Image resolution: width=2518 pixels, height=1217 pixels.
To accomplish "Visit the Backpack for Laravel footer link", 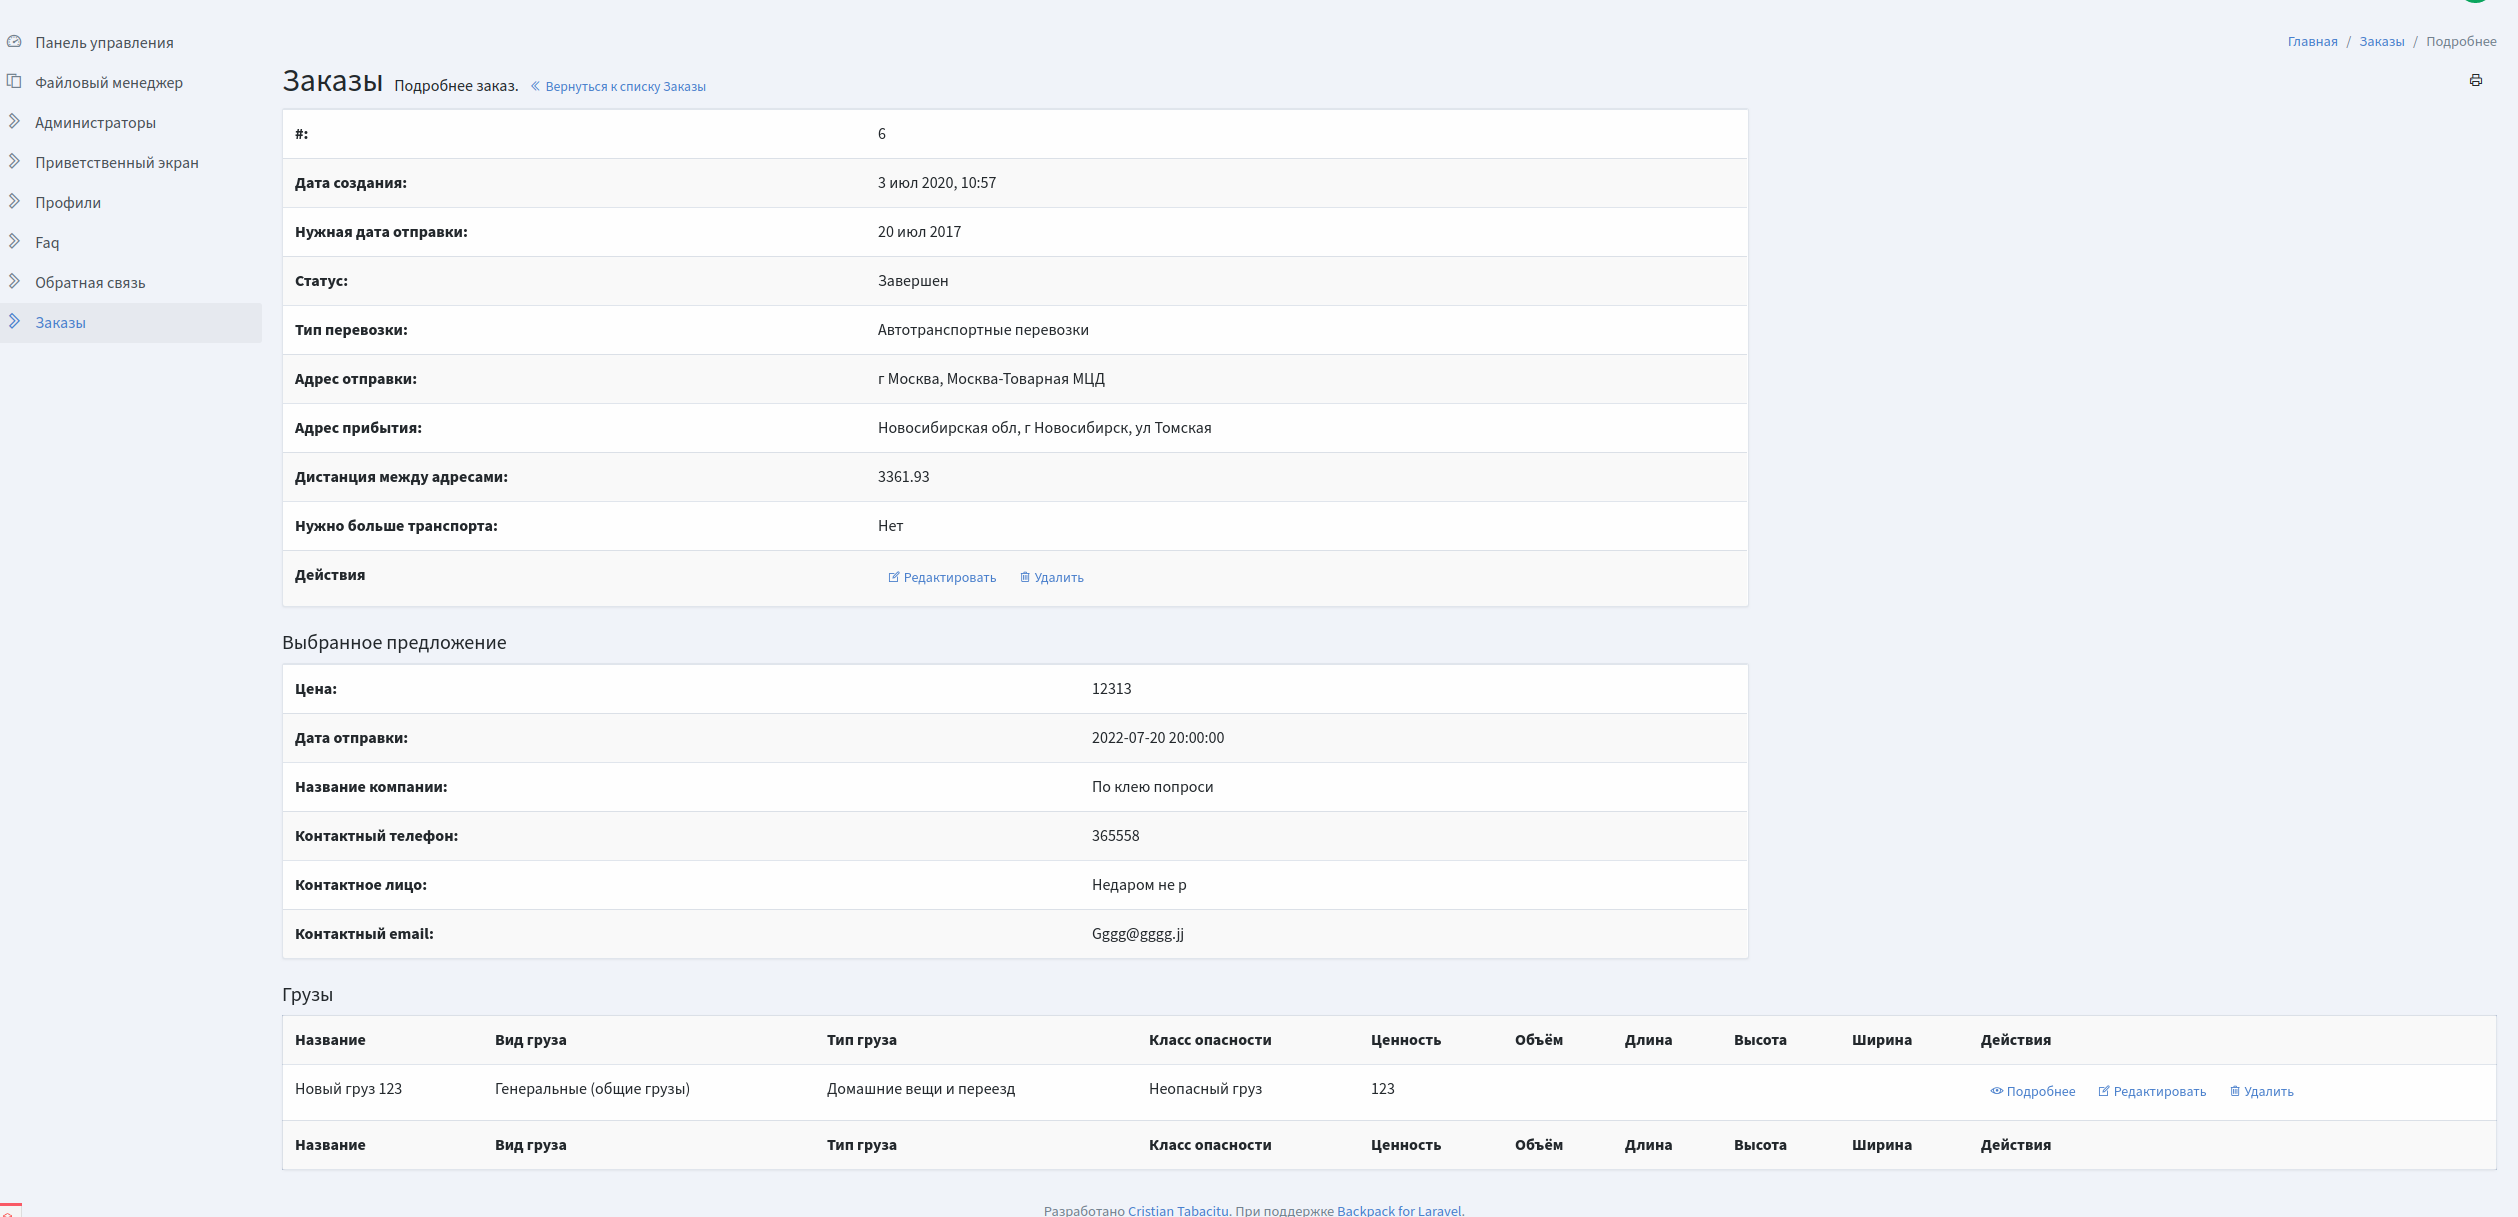I will (x=1398, y=1210).
